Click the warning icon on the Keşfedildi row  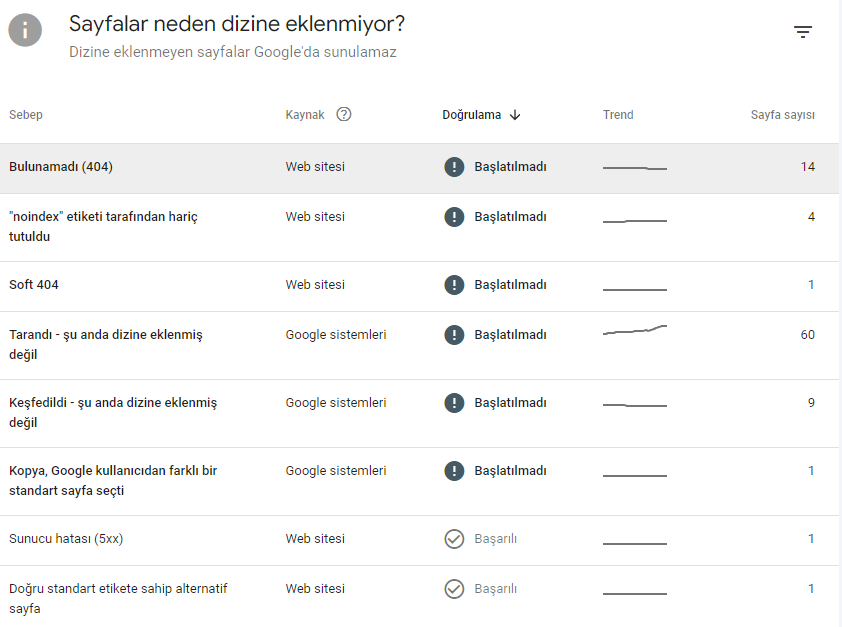click(455, 402)
